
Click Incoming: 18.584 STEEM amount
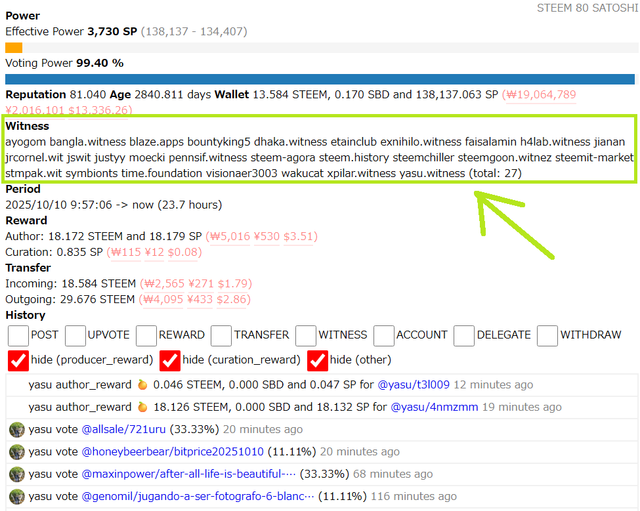pyautogui.click(x=99, y=284)
